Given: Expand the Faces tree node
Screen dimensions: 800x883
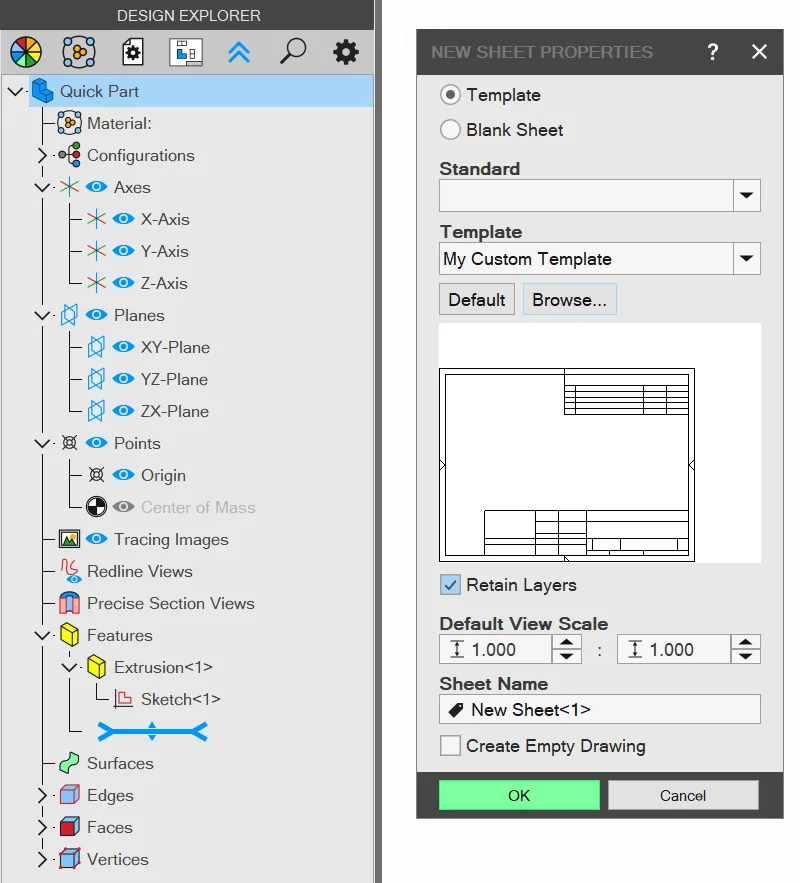Looking at the screenshot, I should [x=42, y=827].
